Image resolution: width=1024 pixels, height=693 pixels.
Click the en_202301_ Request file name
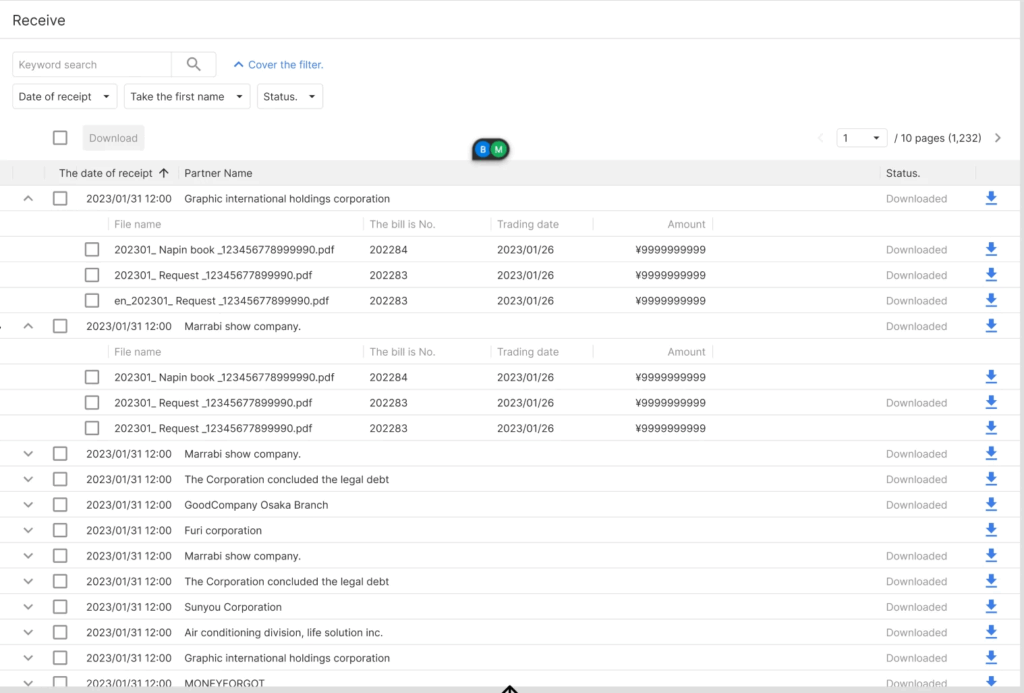pos(221,300)
